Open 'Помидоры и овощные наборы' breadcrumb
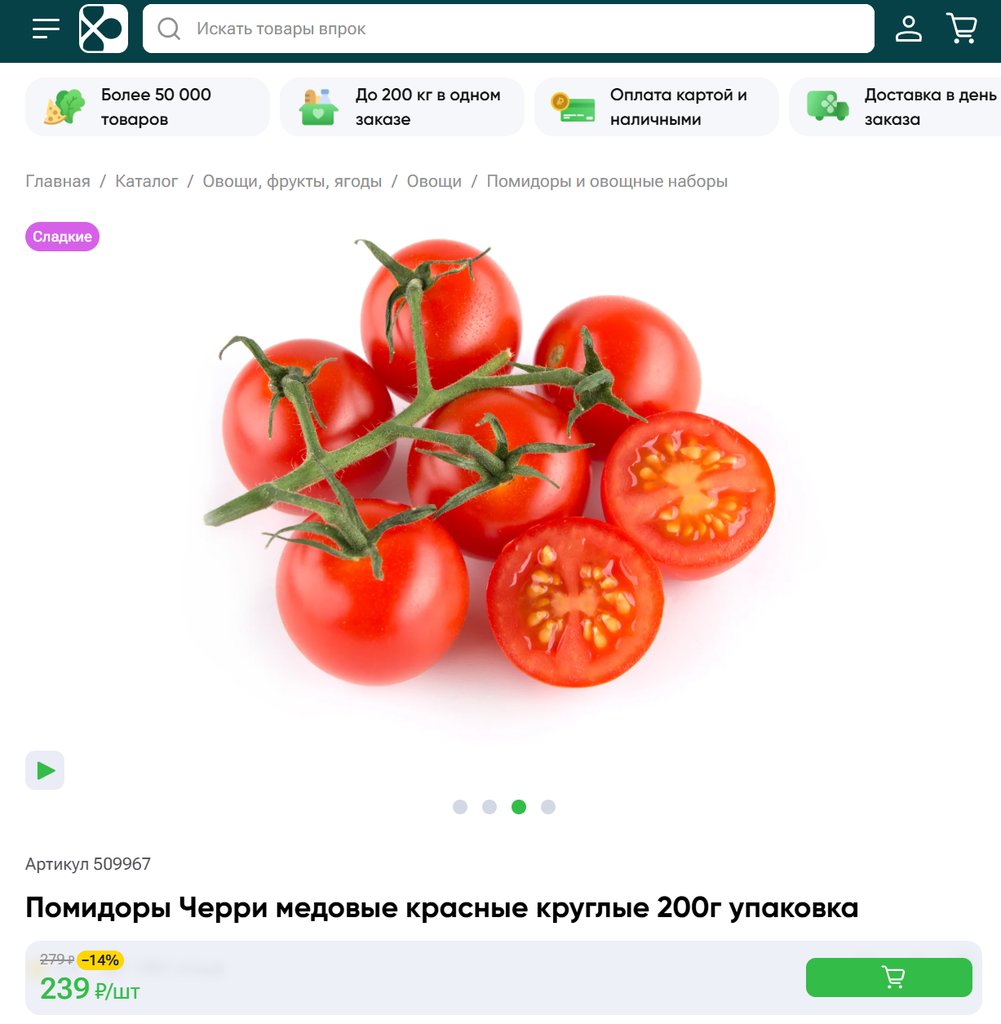Image resolution: width=1001 pixels, height=1024 pixels. coord(607,181)
